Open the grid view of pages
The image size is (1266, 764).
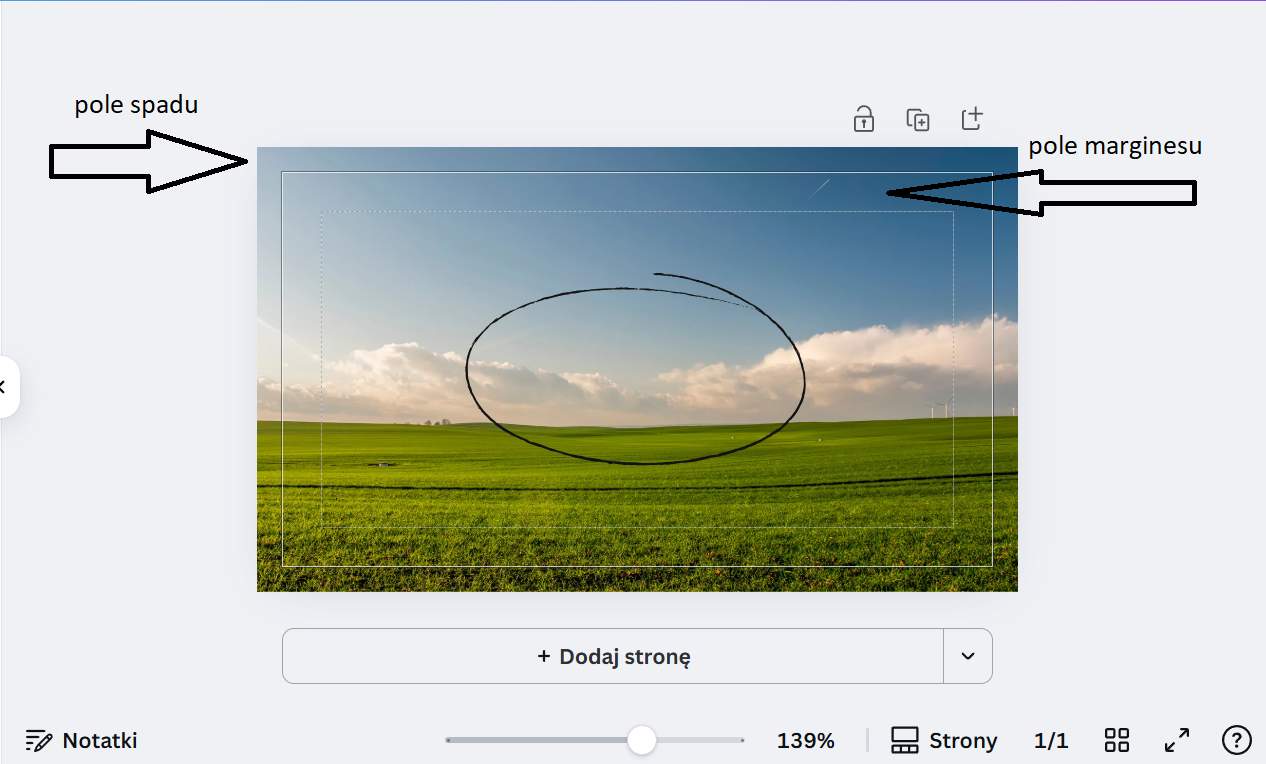pos(1116,740)
